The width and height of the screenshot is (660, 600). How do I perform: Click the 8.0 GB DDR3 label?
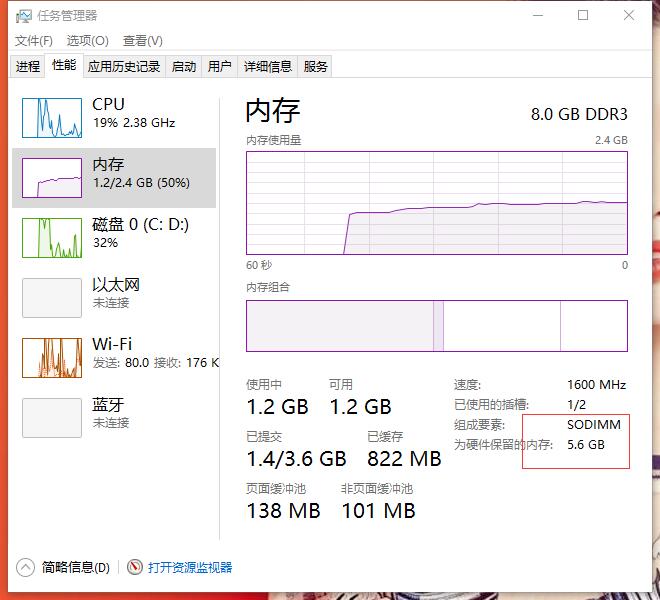[x=579, y=114]
